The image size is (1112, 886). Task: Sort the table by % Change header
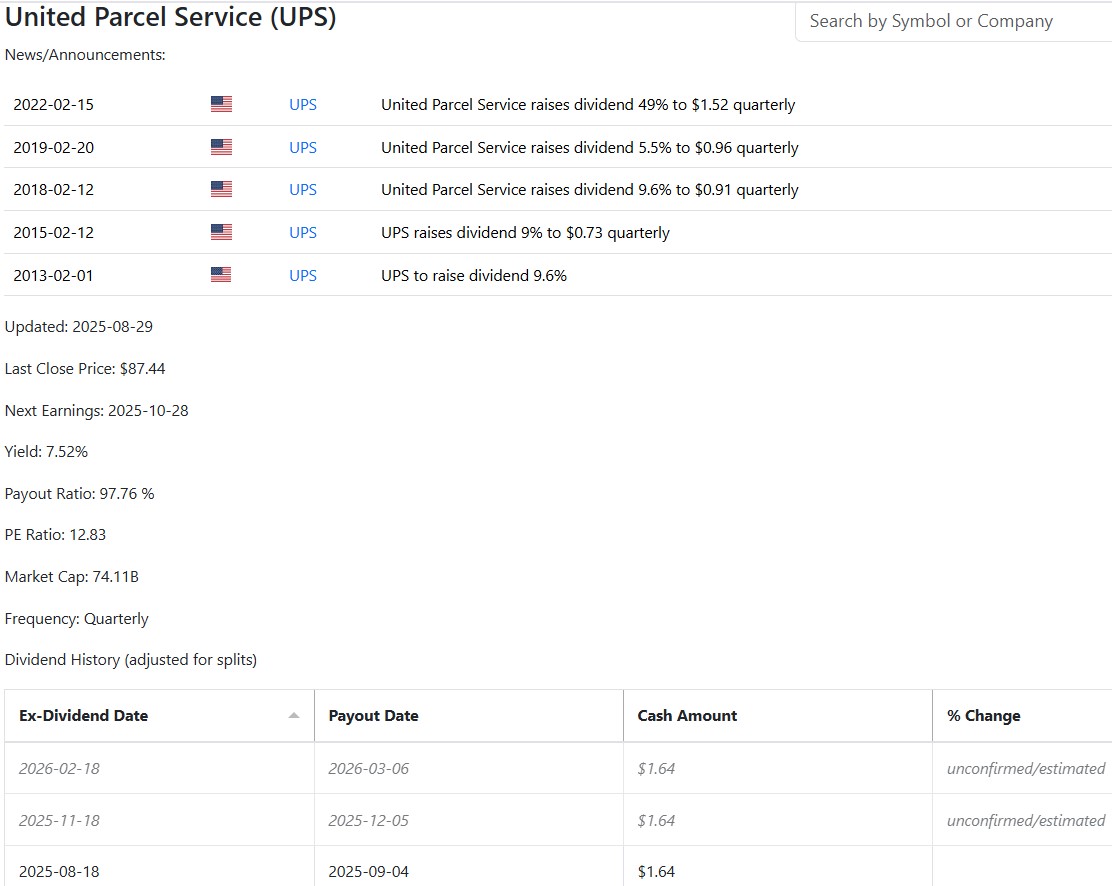tap(1023, 716)
